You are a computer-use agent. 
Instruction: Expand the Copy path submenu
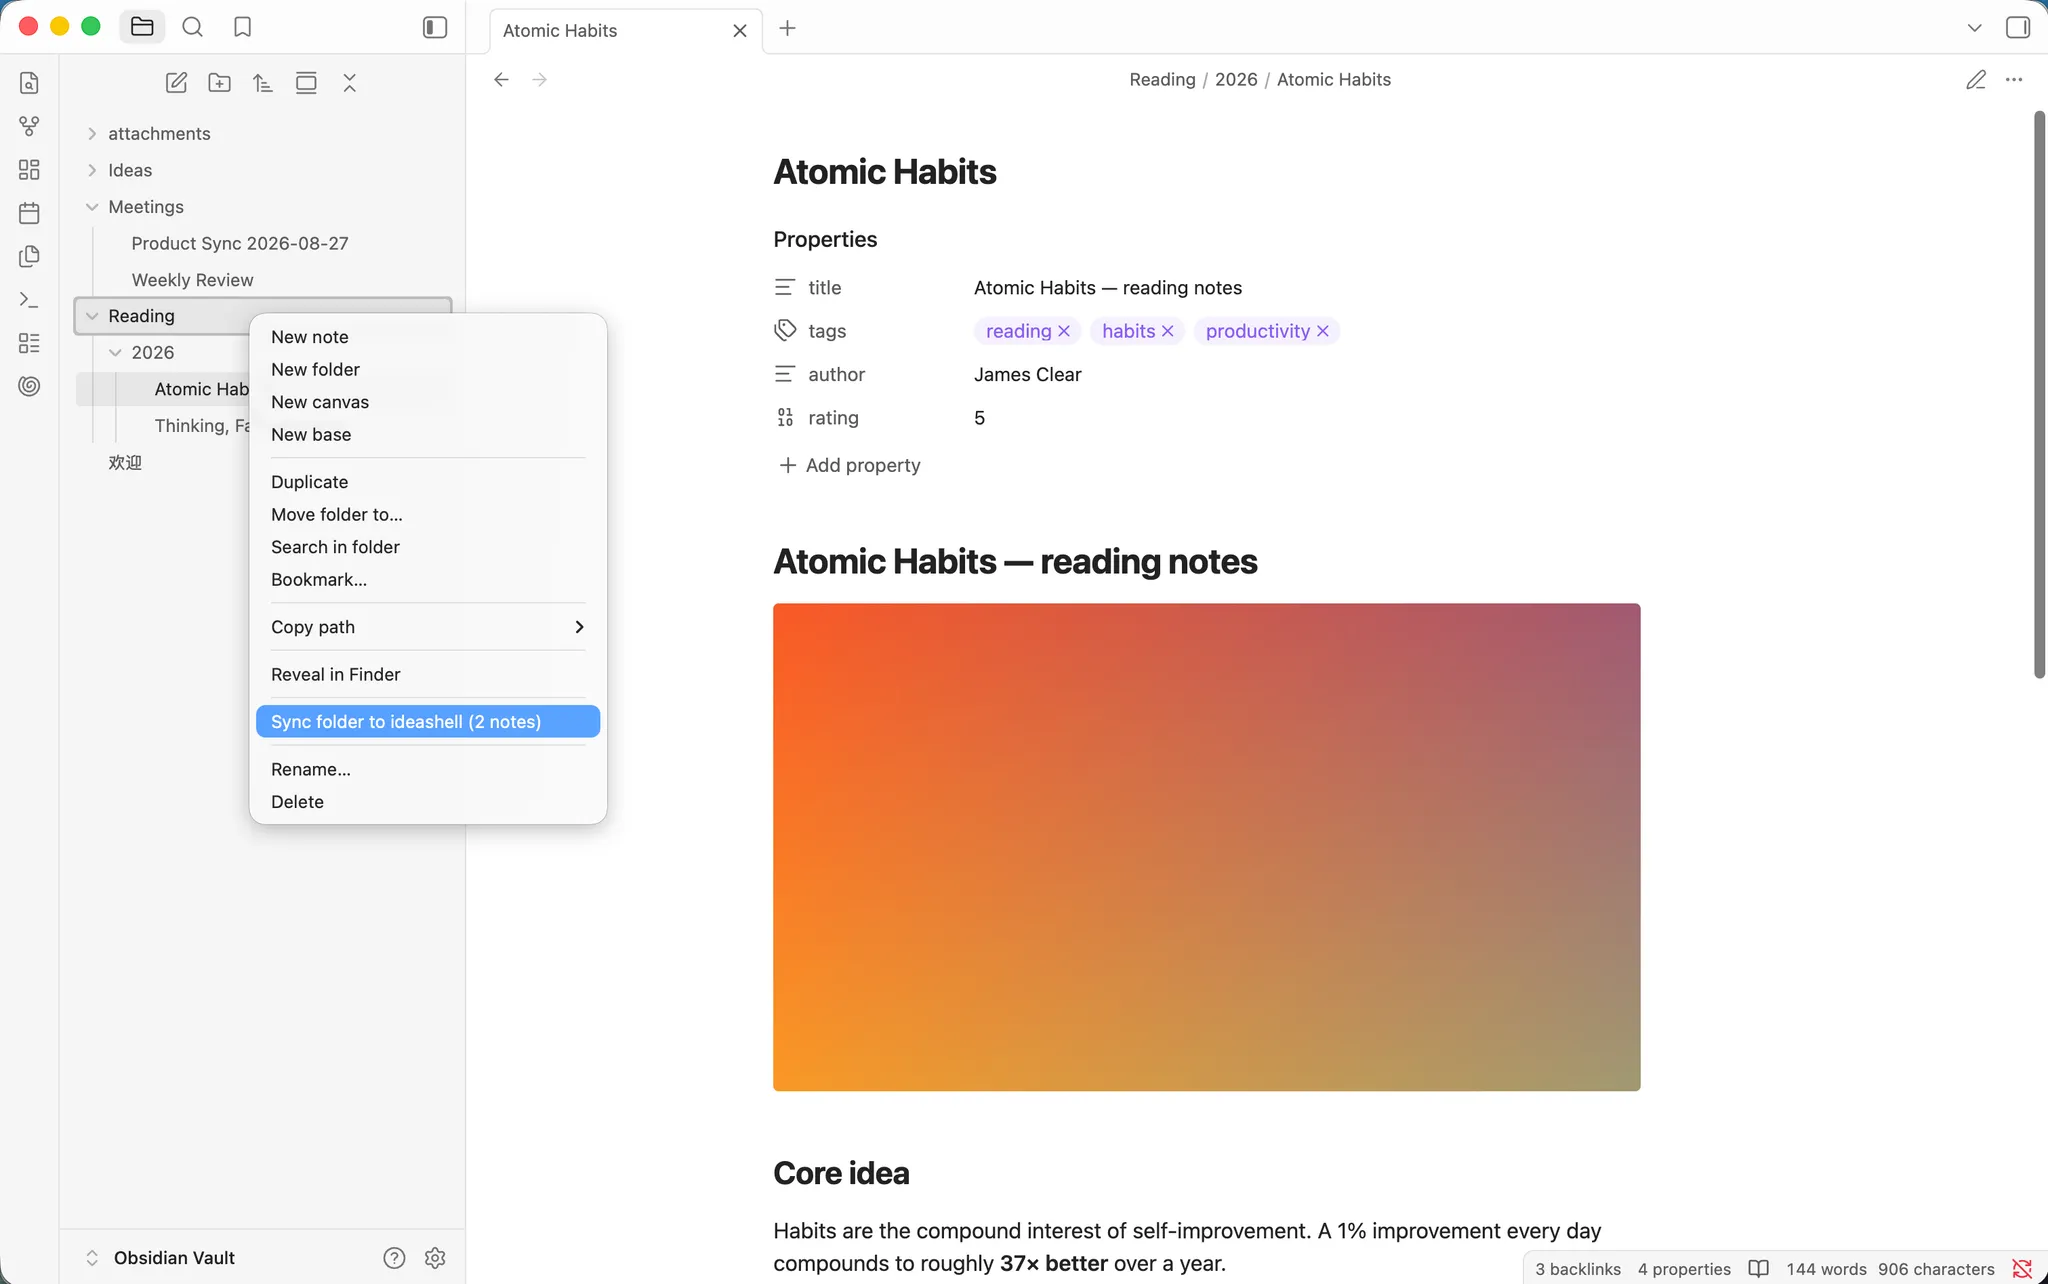[x=428, y=627]
